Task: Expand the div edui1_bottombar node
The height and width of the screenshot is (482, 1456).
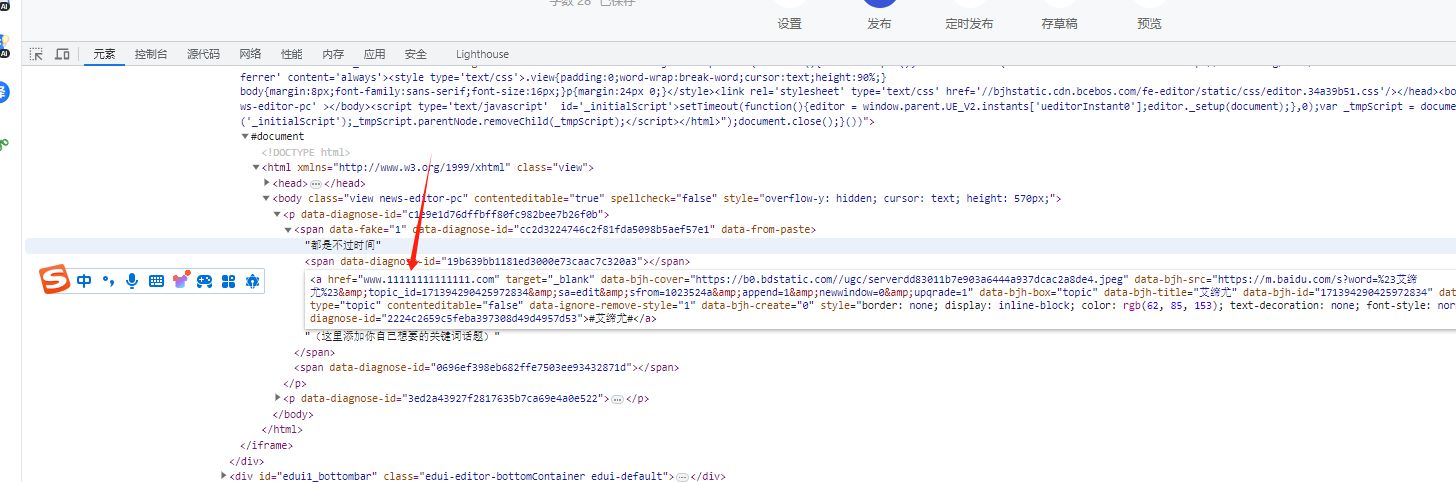Action: point(224,476)
